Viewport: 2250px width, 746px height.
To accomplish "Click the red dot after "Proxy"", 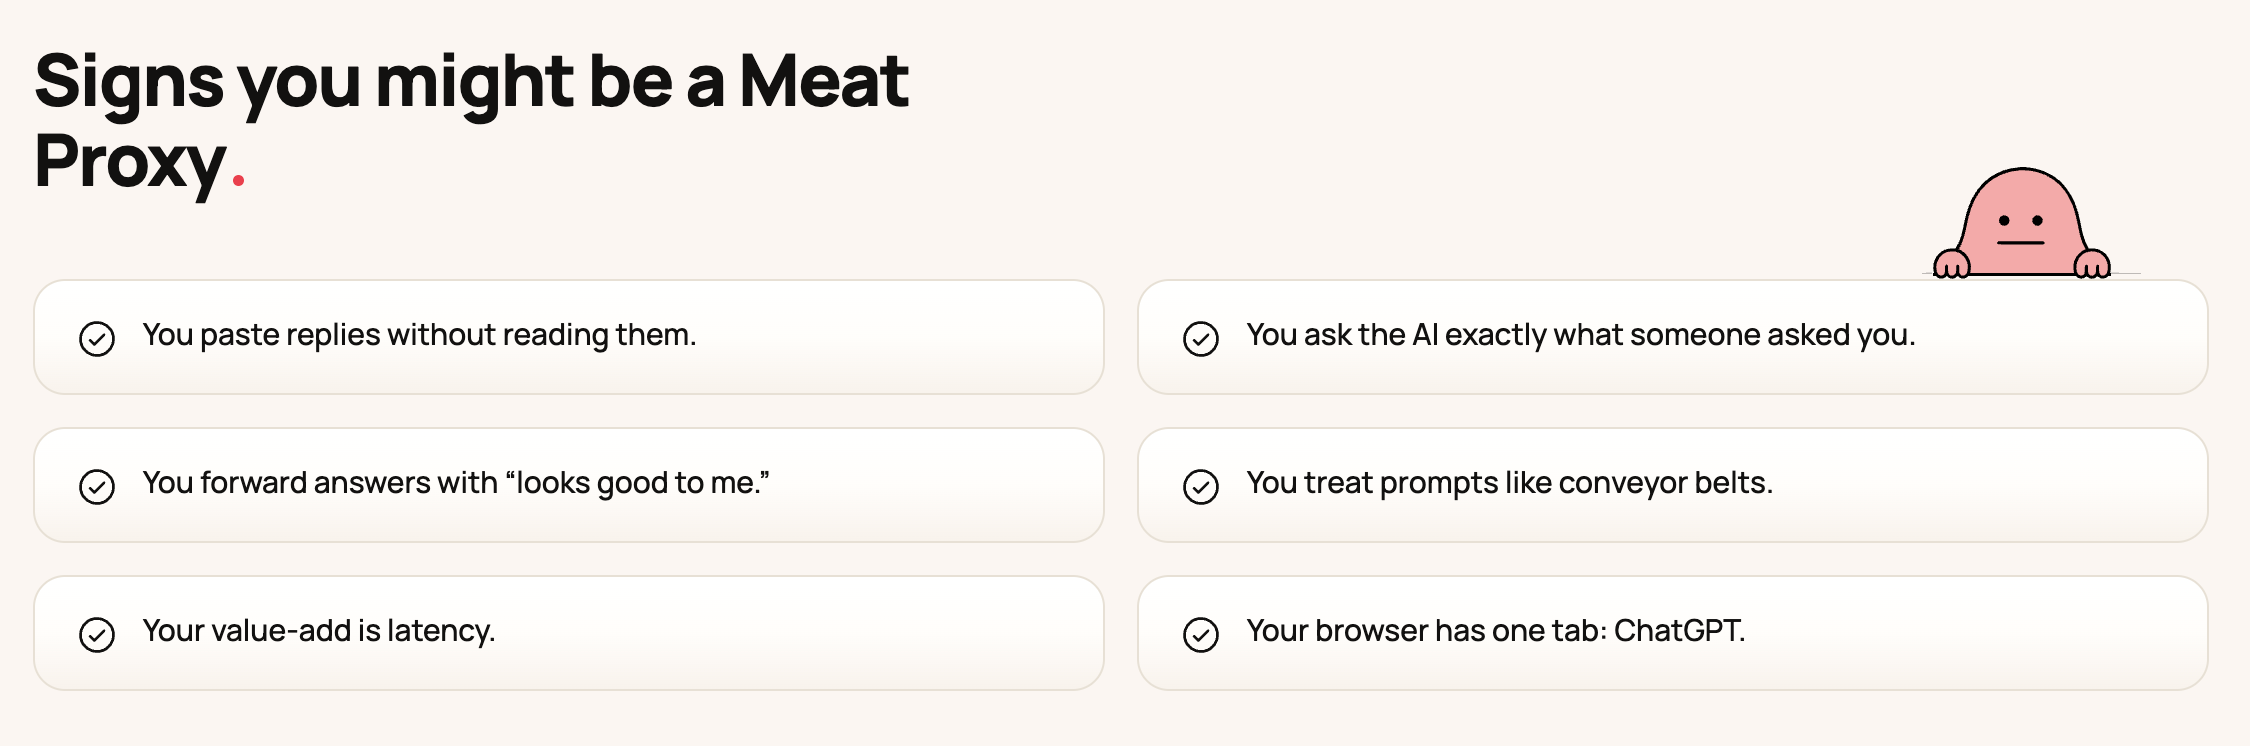I will pos(238,181).
